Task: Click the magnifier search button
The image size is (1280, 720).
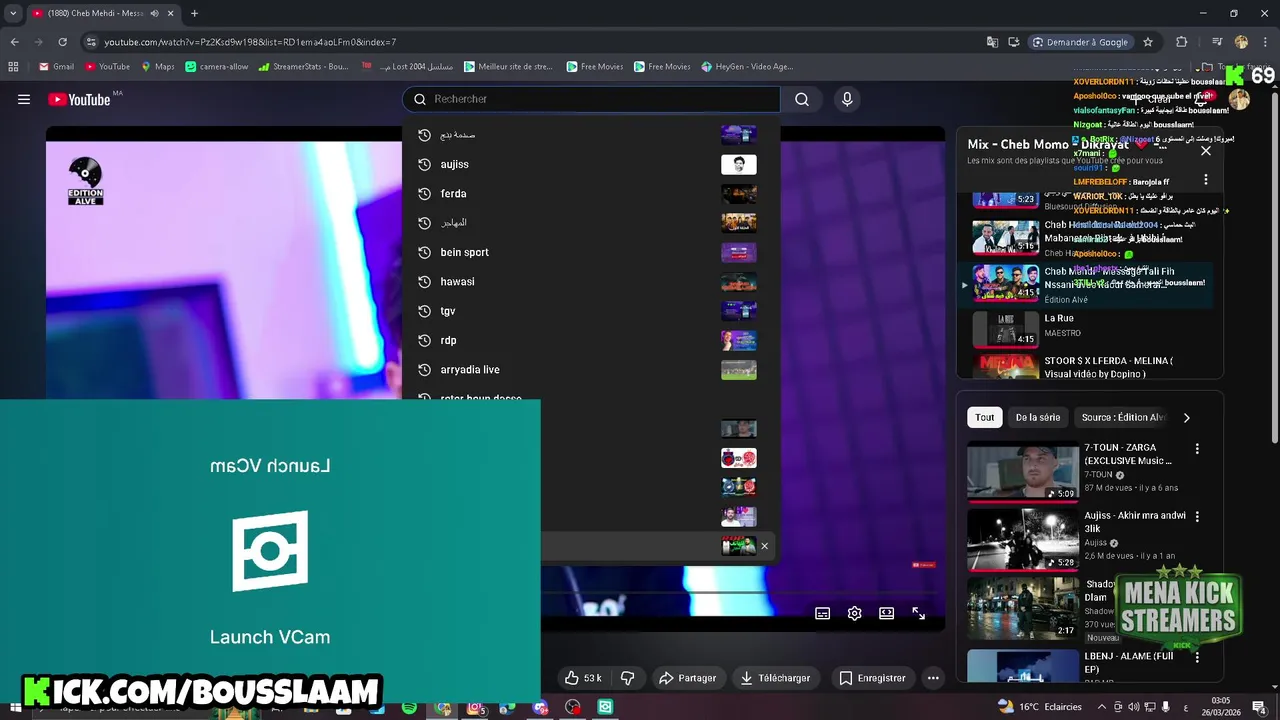Action: (802, 99)
